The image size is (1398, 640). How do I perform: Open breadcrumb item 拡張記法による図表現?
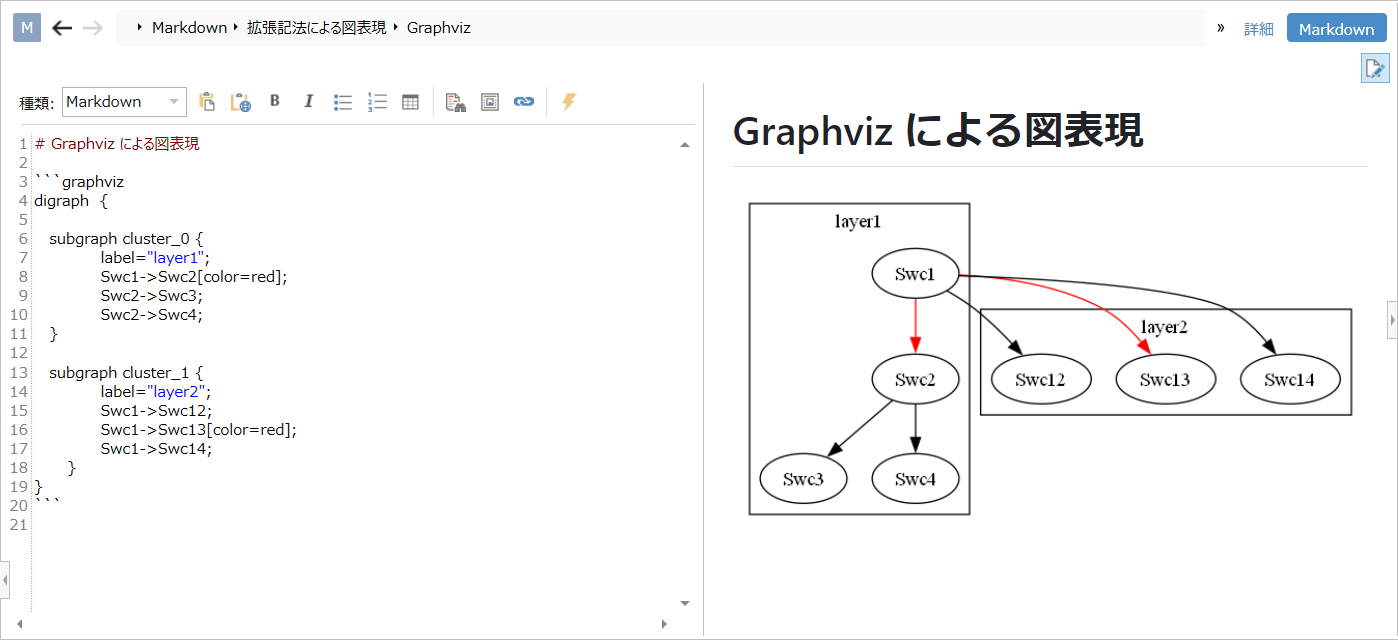pyautogui.click(x=316, y=28)
